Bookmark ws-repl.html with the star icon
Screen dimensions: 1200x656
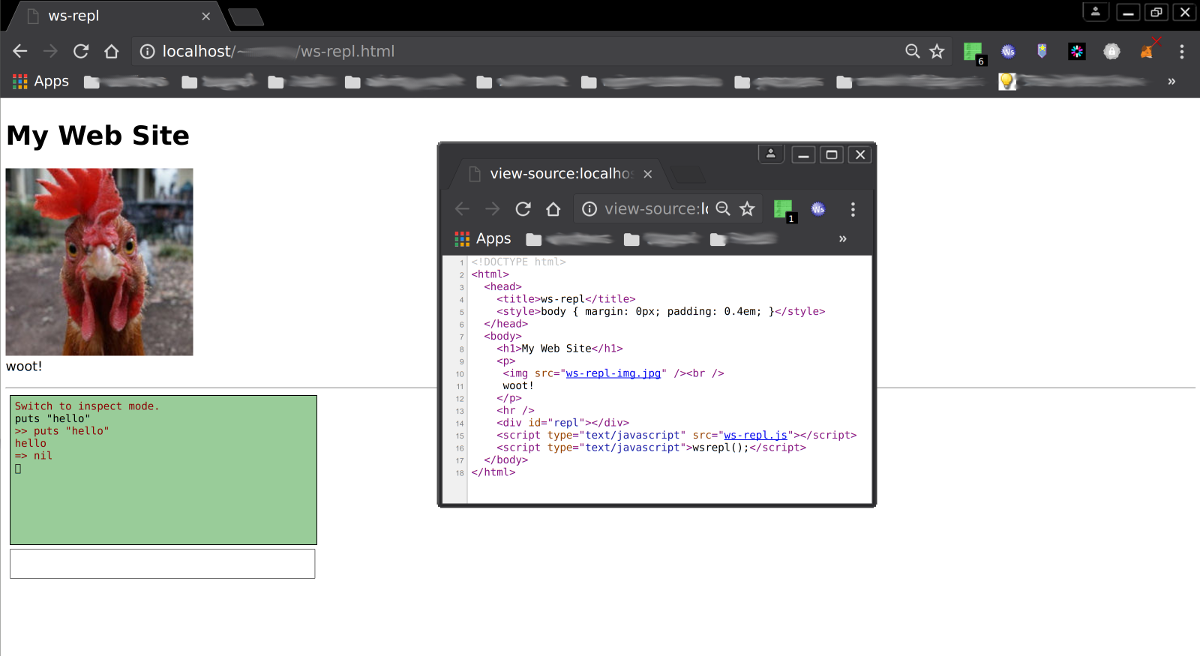pos(937,51)
